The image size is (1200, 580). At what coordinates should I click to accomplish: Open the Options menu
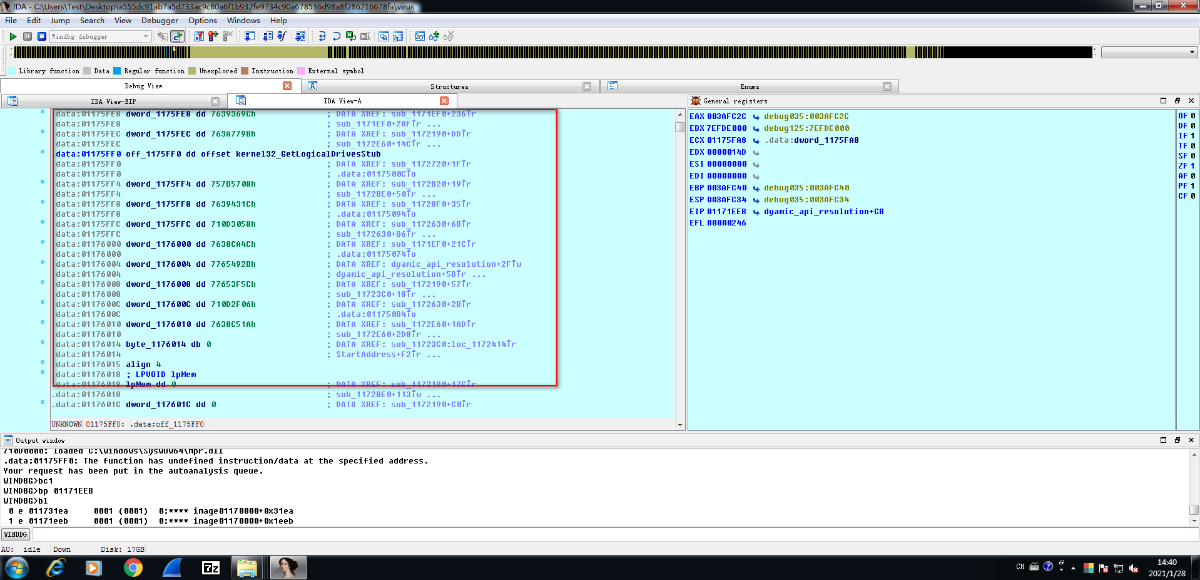pos(203,20)
